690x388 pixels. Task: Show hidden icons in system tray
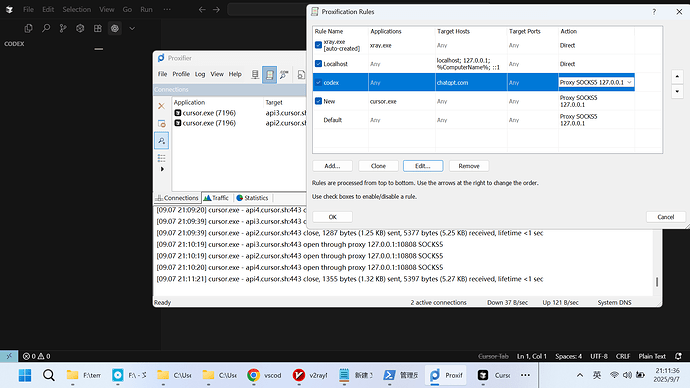coord(580,375)
